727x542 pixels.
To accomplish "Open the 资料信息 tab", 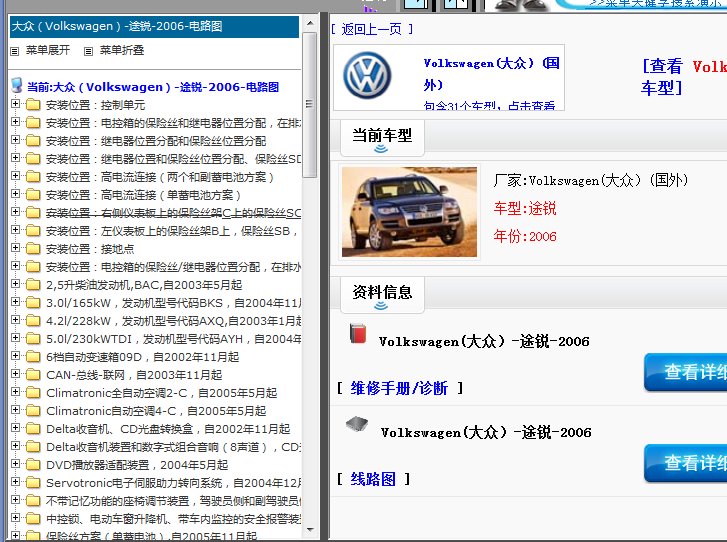I will (382, 294).
